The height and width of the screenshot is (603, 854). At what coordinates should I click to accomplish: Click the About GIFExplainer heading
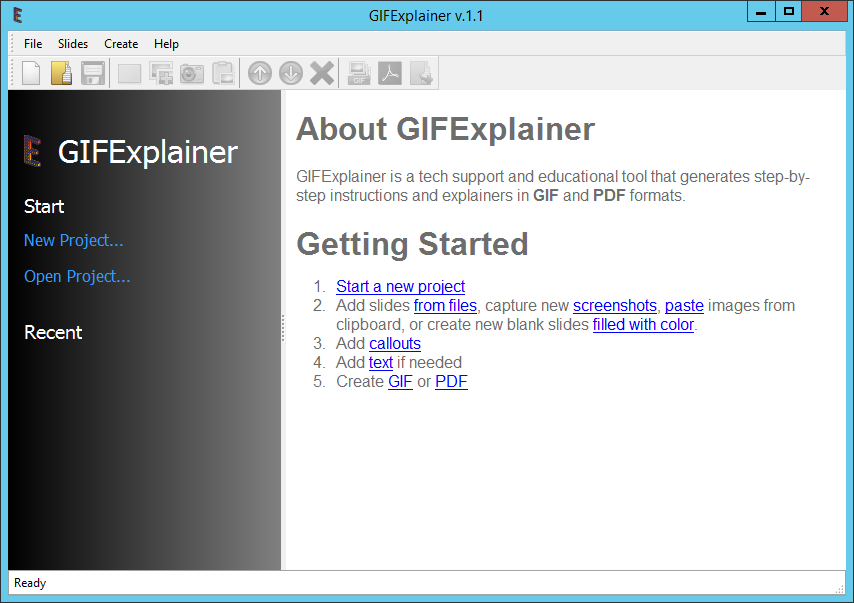(446, 129)
